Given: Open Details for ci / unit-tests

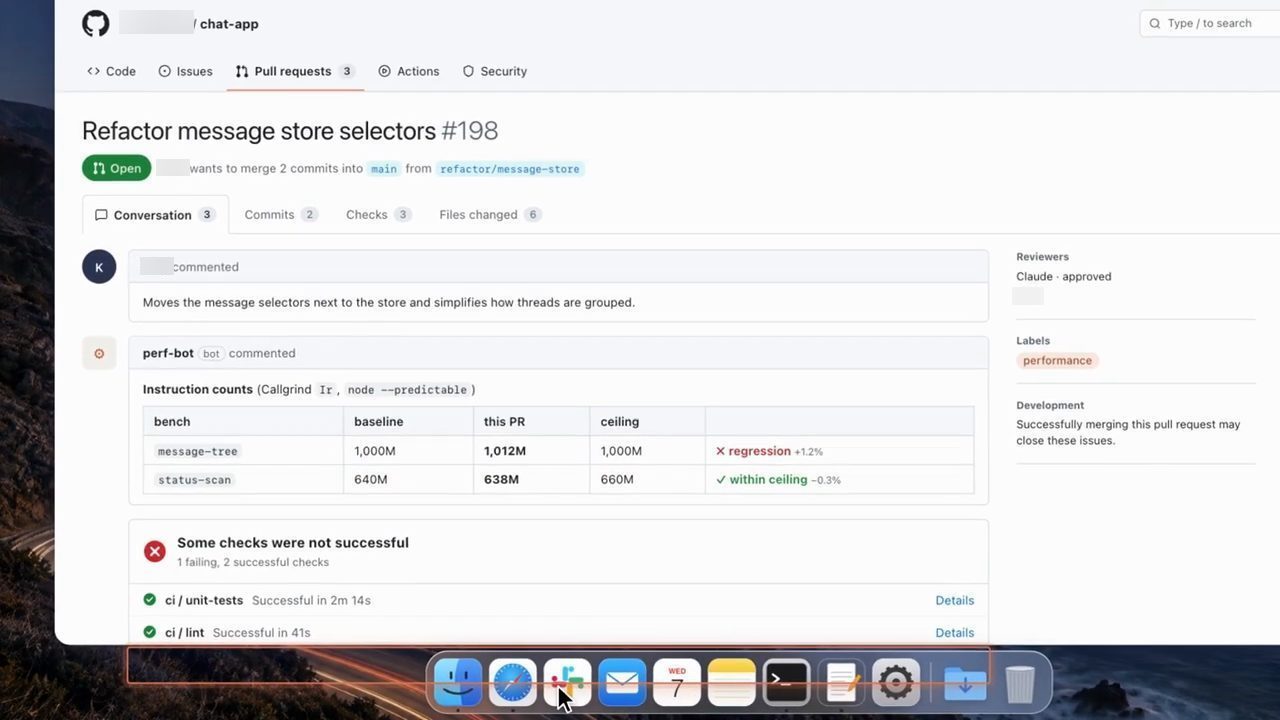Looking at the screenshot, I should pyautogui.click(x=954, y=600).
